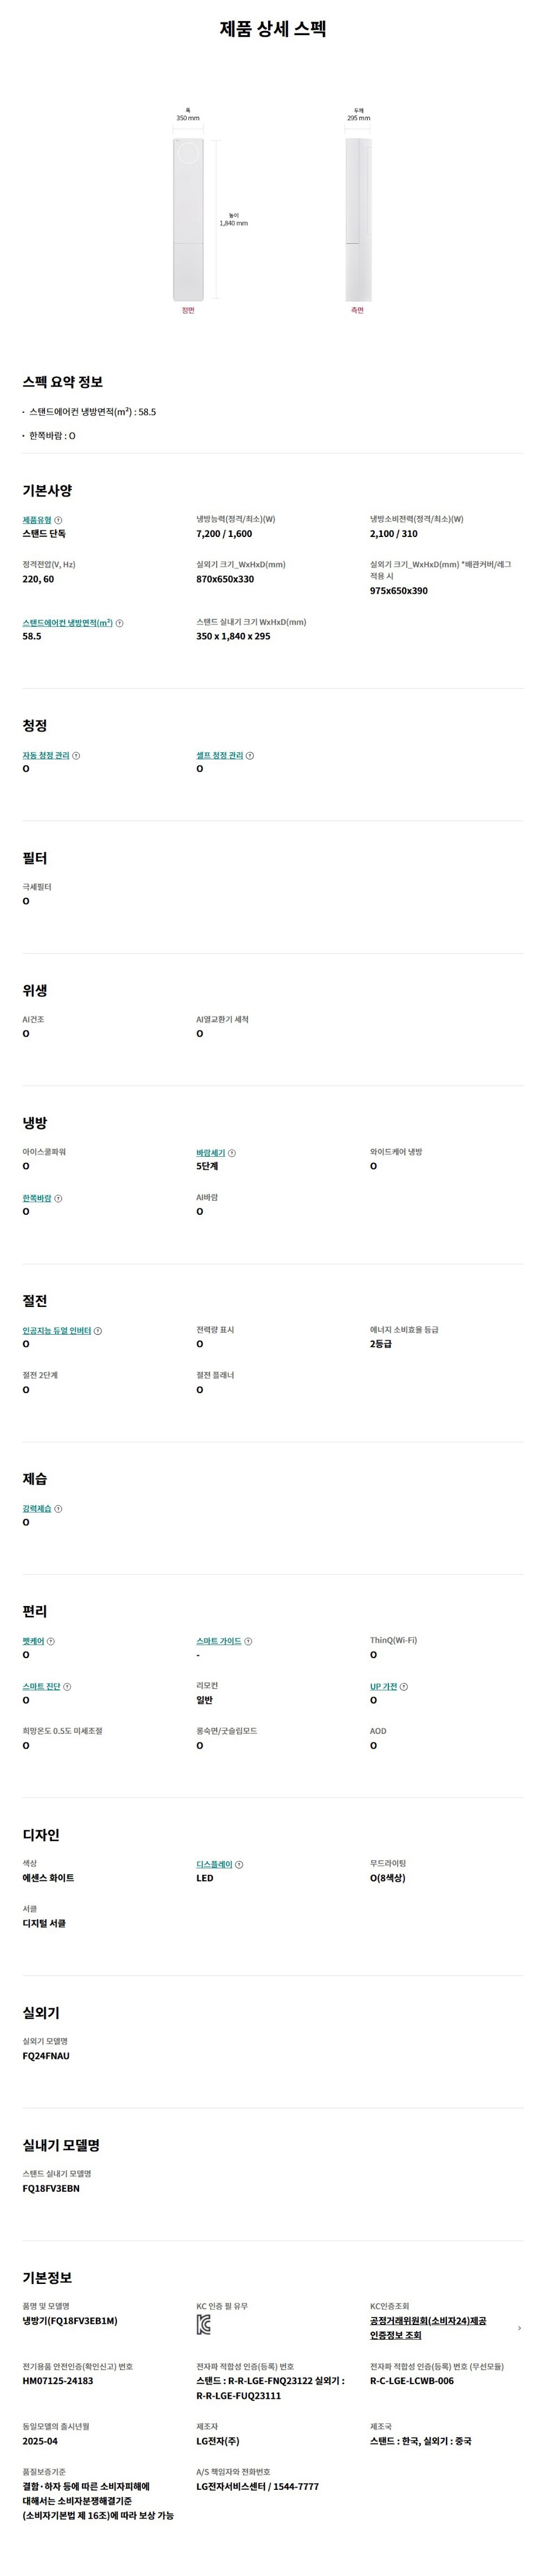546x2576 pixels.
Task: Show the help icon for 셀프 청정 관리
Action: (x=250, y=756)
